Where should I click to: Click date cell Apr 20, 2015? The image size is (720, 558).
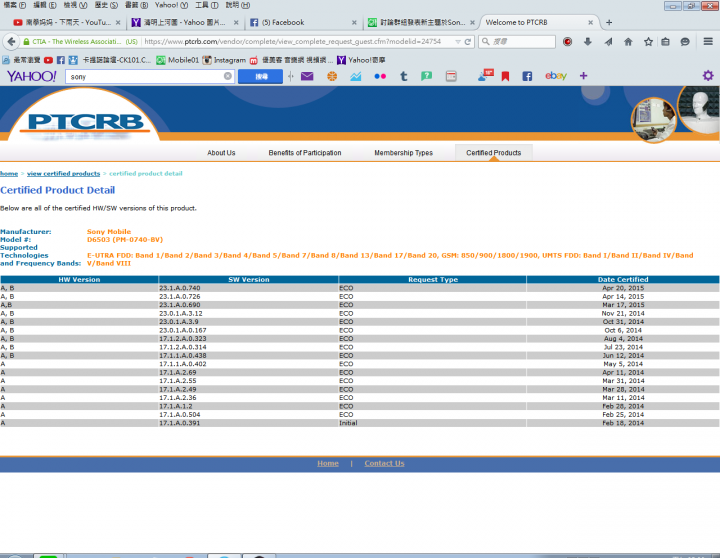(x=623, y=288)
